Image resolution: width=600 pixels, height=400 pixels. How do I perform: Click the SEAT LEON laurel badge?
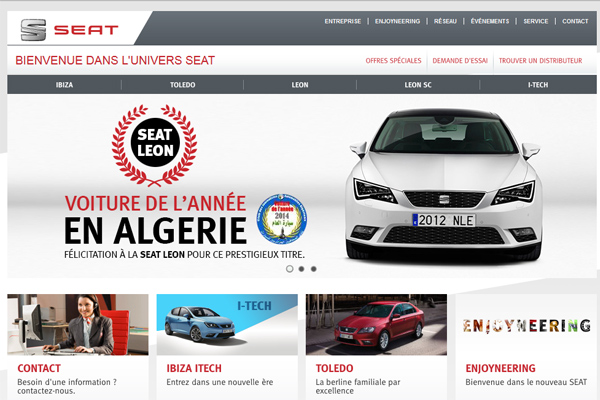click(155, 145)
